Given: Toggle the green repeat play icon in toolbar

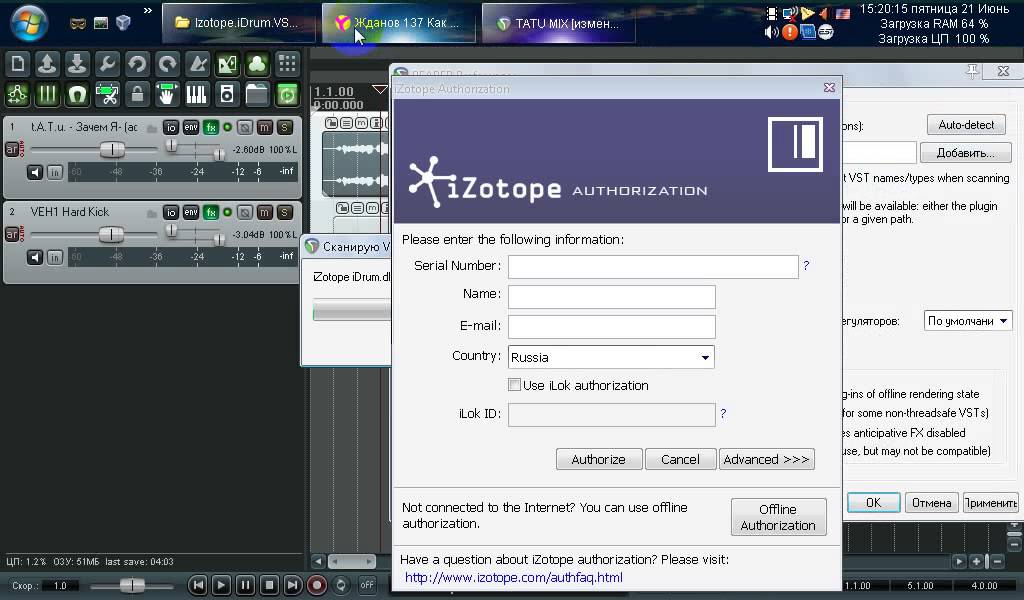Looking at the screenshot, I should [x=287, y=95].
